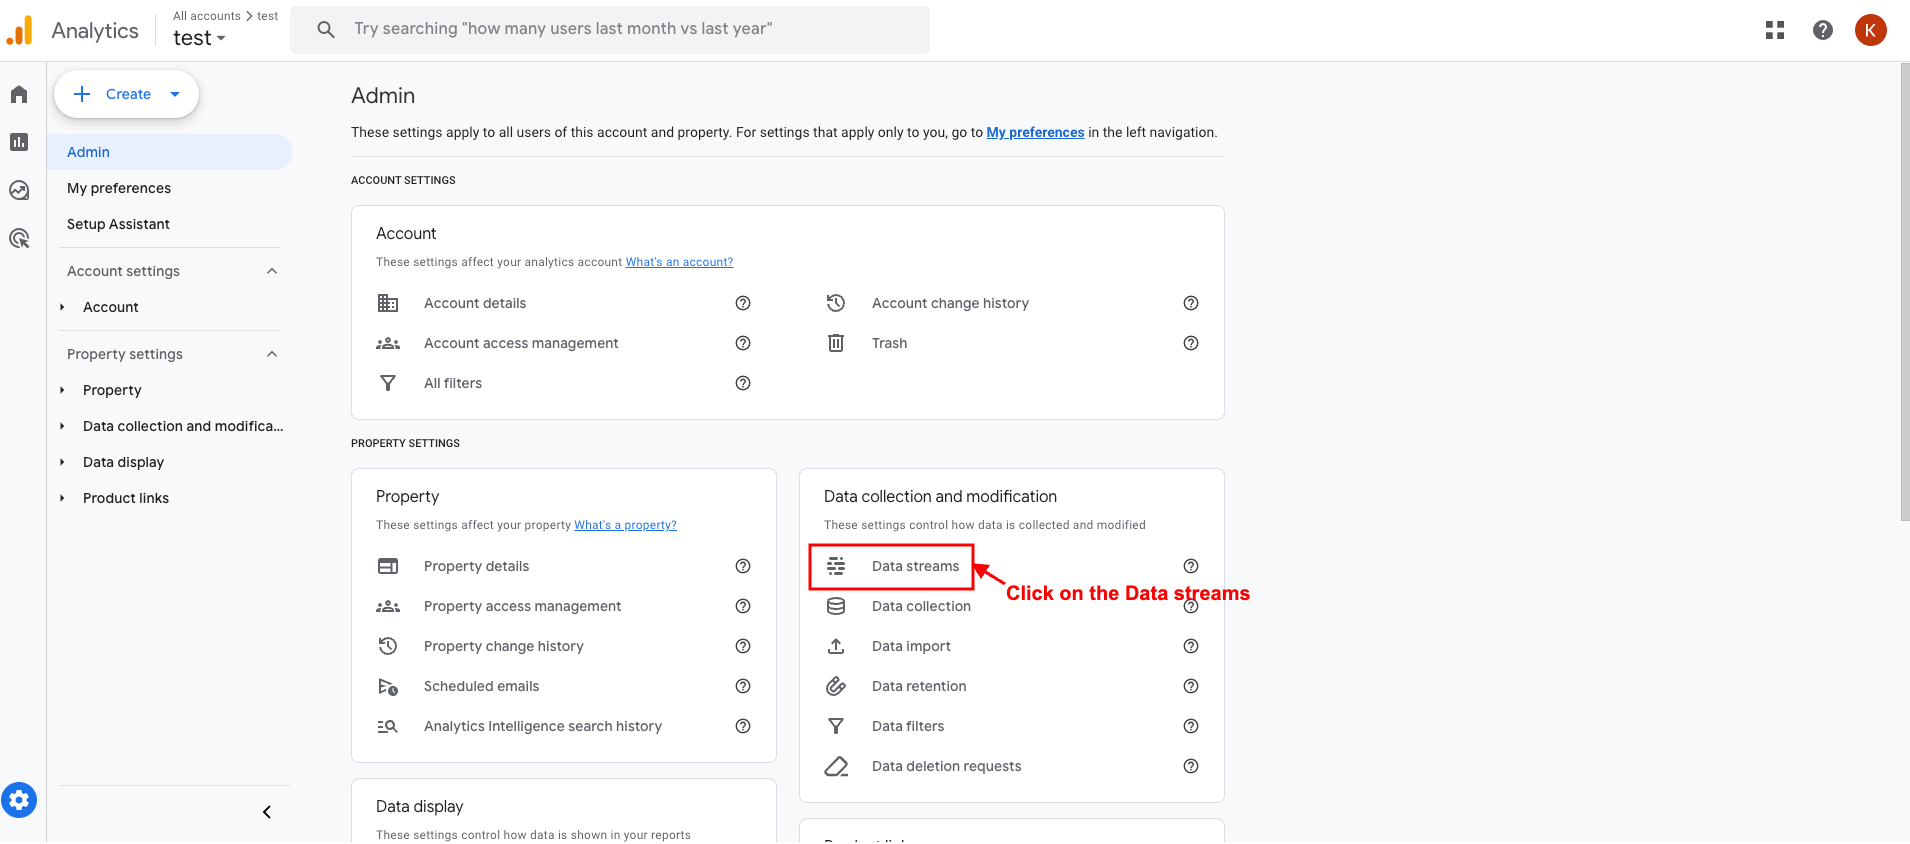Click help icon next to Analytics Intelligence search history
Screen dimensions: 1910x844
click(x=743, y=726)
